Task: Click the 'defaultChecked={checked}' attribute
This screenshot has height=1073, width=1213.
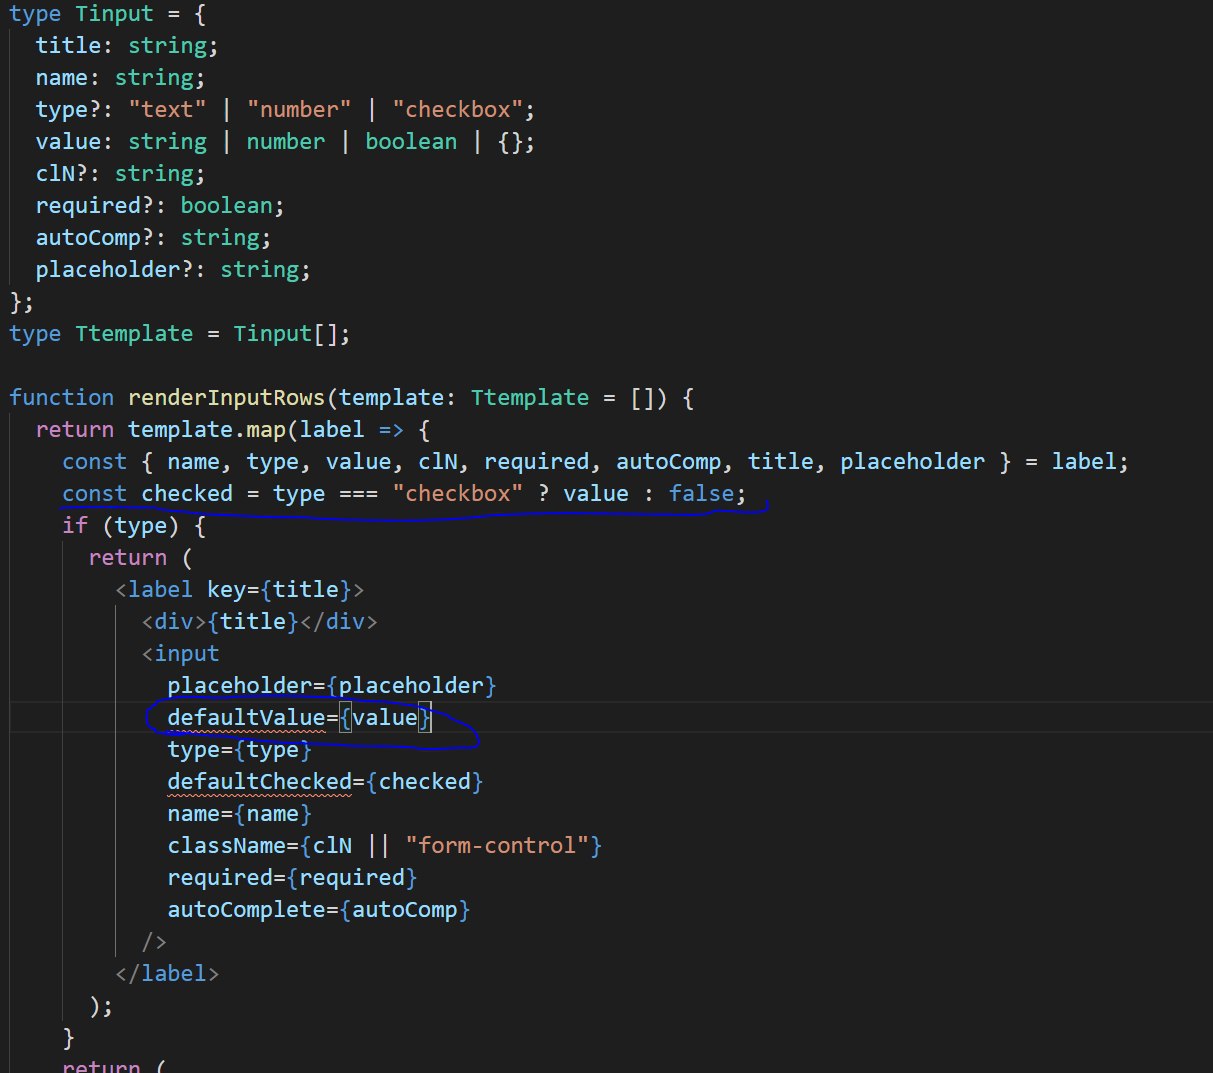Action: click(325, 782)
